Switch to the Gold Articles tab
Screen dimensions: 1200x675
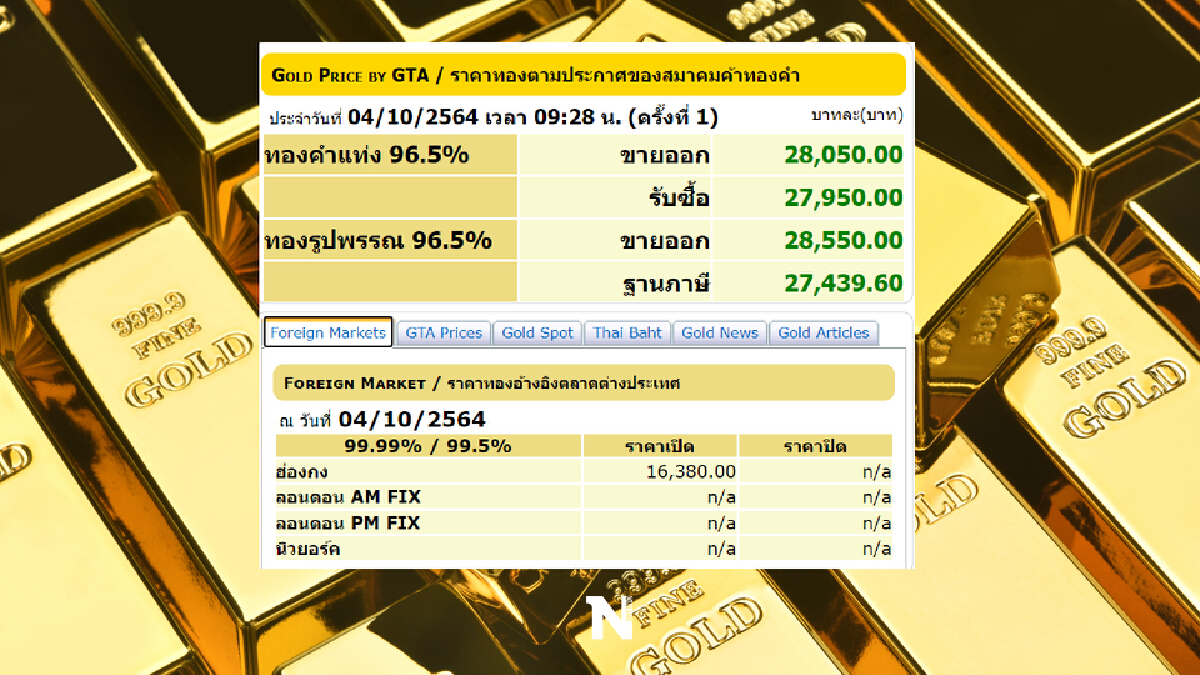click(824, 333)
